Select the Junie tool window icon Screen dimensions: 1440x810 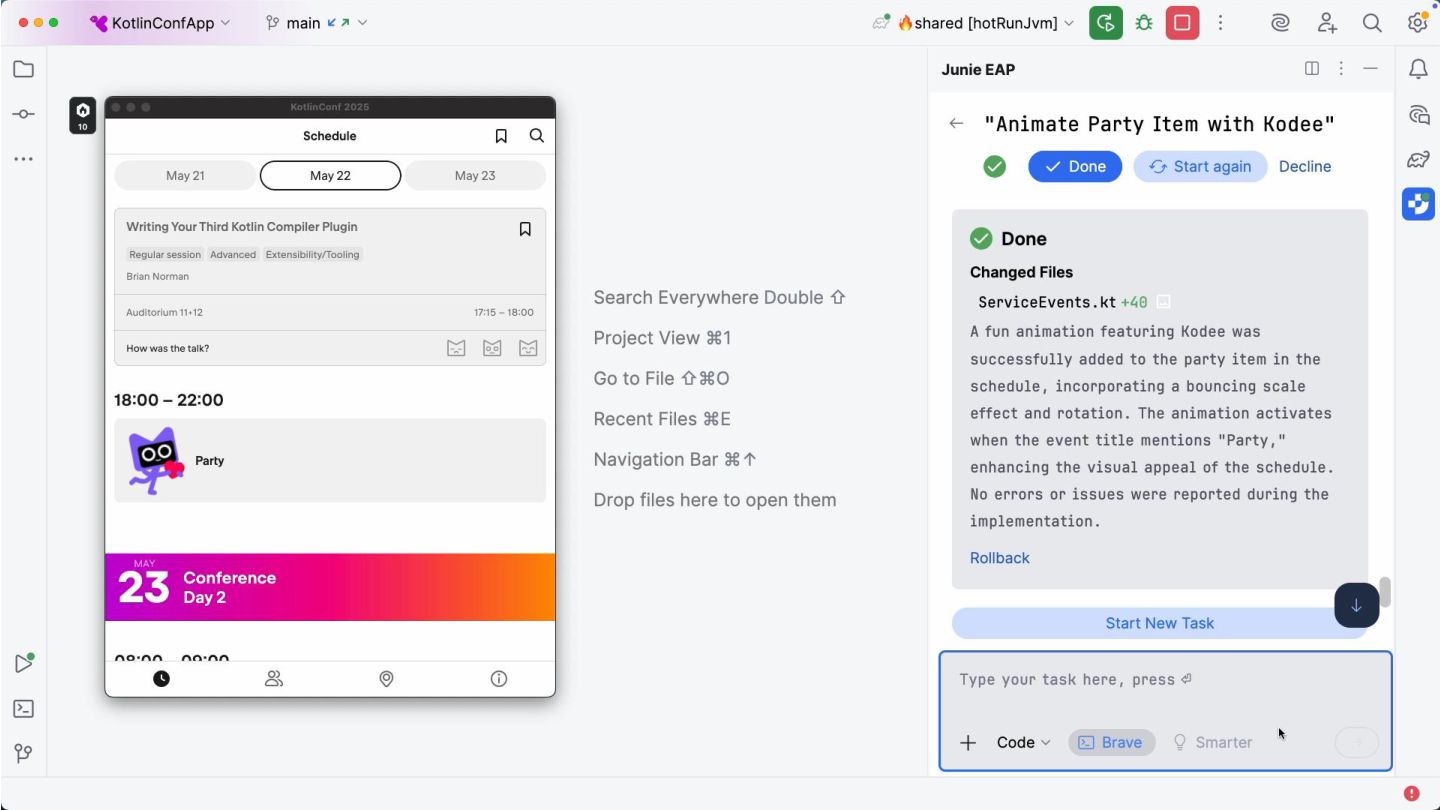(1418, 204)
